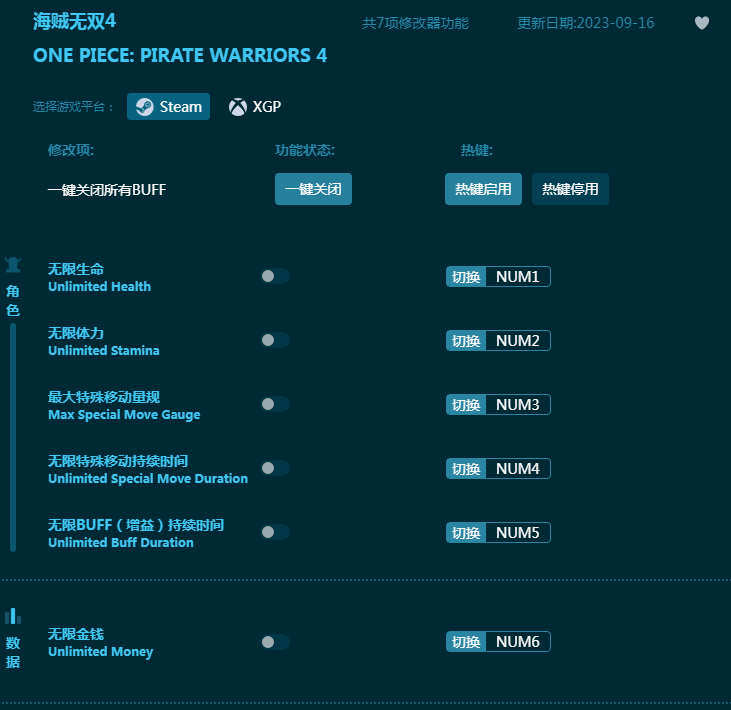Click the 更新日期:2023-09-16 text
Viewport: 731px width, 710px height.
coord(586,23)
